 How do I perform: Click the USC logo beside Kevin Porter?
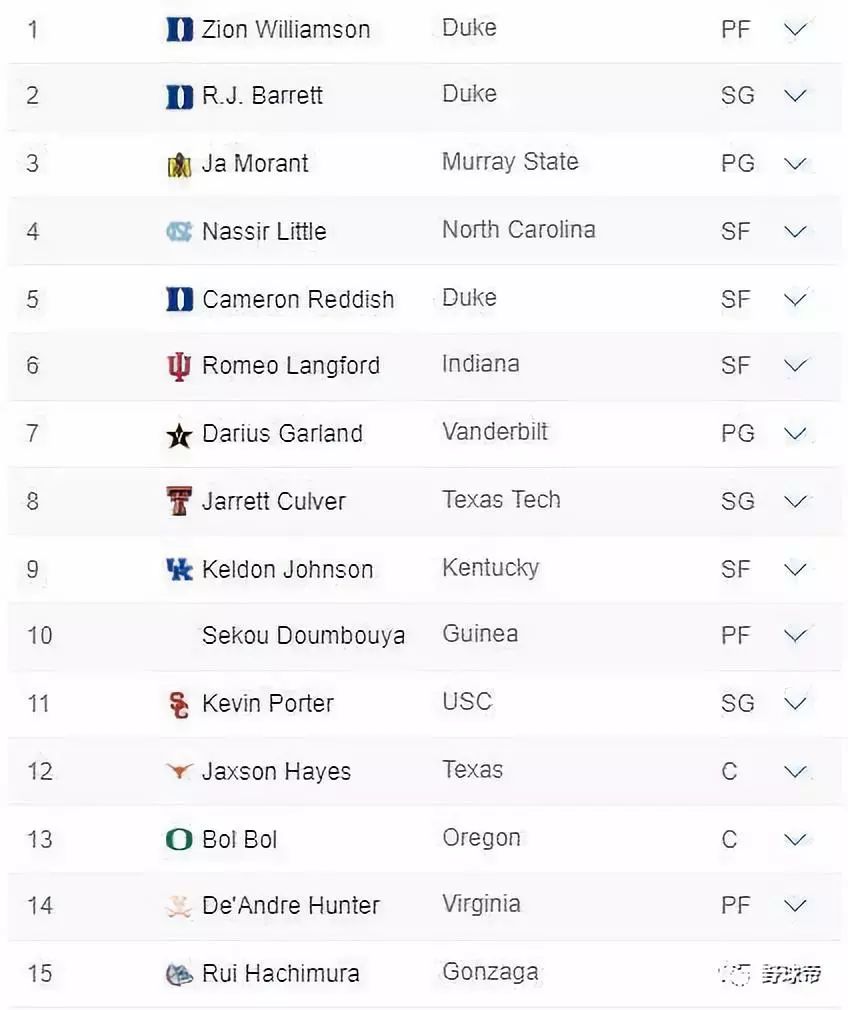click(179, 704)
